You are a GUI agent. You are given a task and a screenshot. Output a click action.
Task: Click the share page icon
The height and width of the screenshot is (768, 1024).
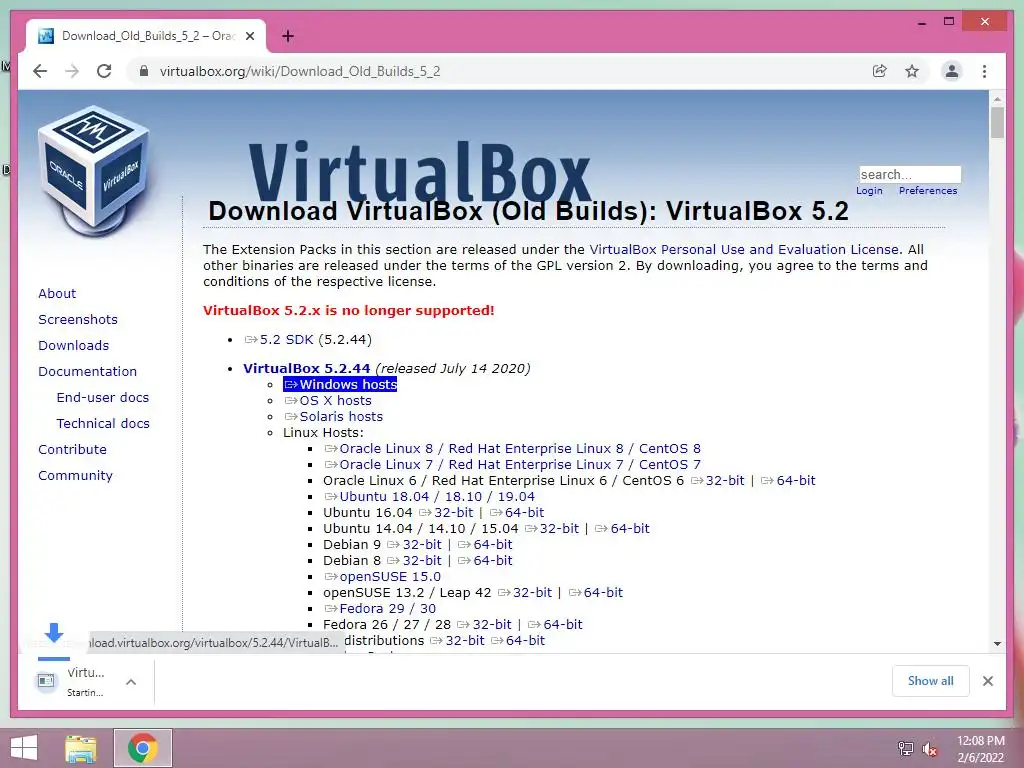coord(880,71)
